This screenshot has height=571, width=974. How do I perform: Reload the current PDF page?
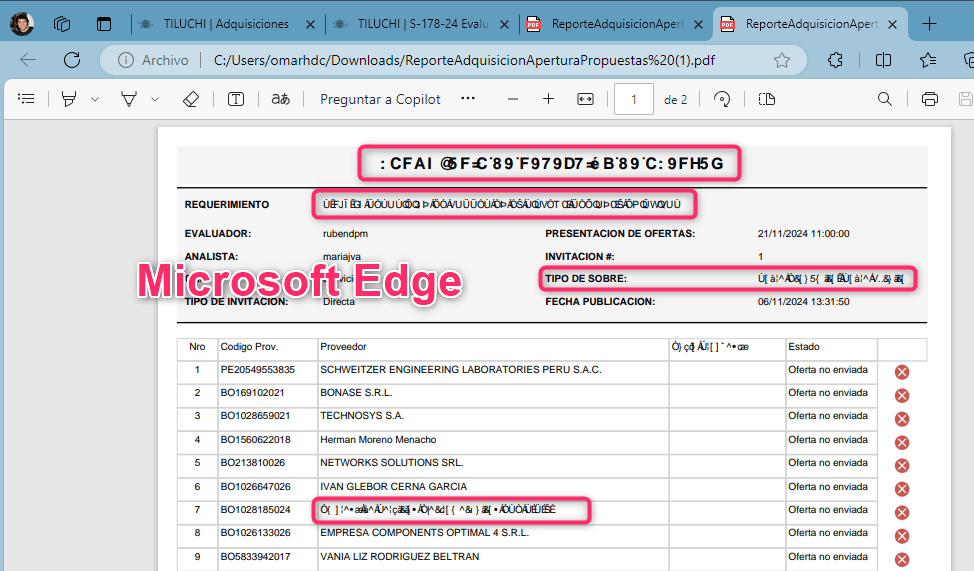72,60
